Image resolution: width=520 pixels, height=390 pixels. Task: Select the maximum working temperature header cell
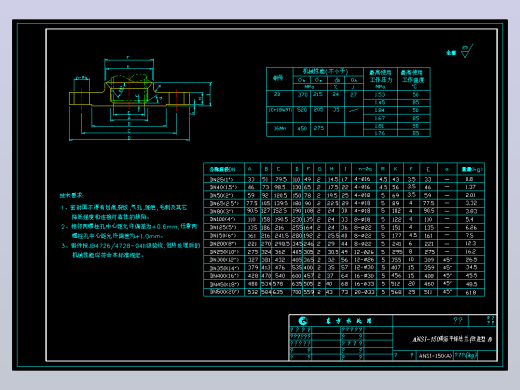tap(413, 79)
